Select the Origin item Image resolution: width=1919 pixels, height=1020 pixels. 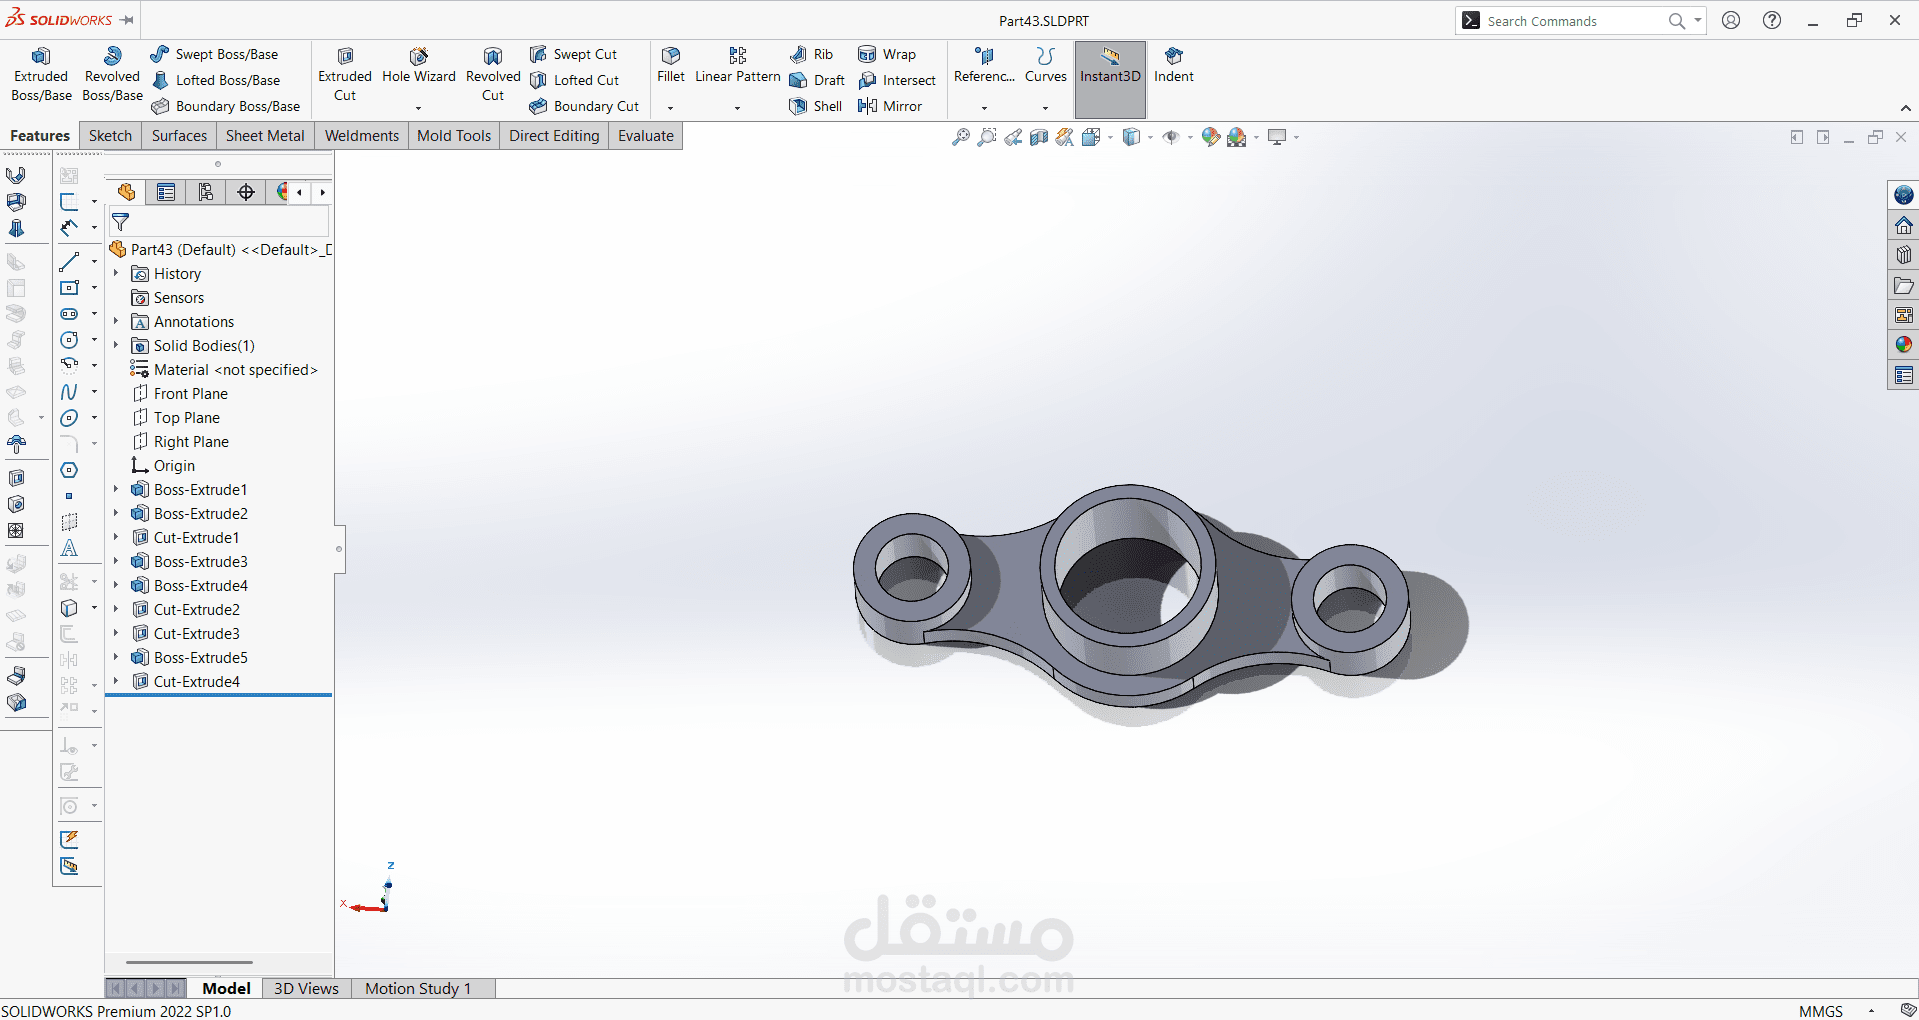tap(163, 465)
